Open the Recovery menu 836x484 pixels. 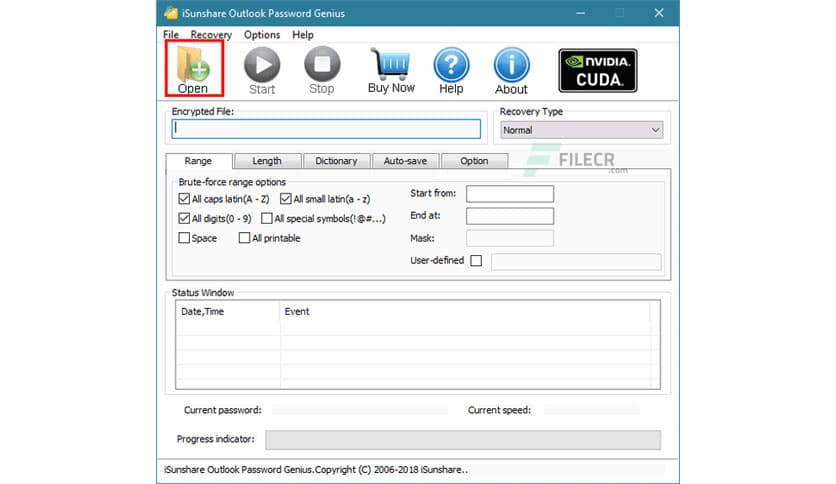point(211,35)
